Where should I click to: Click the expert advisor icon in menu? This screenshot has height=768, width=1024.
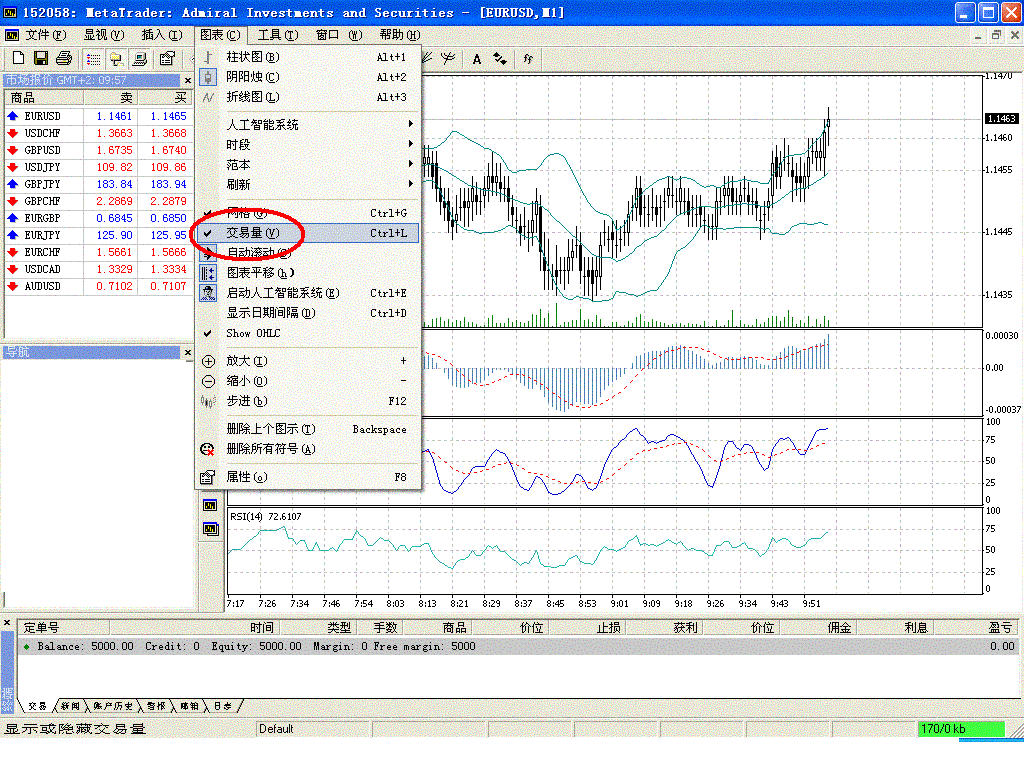click(x=208, y=293)
